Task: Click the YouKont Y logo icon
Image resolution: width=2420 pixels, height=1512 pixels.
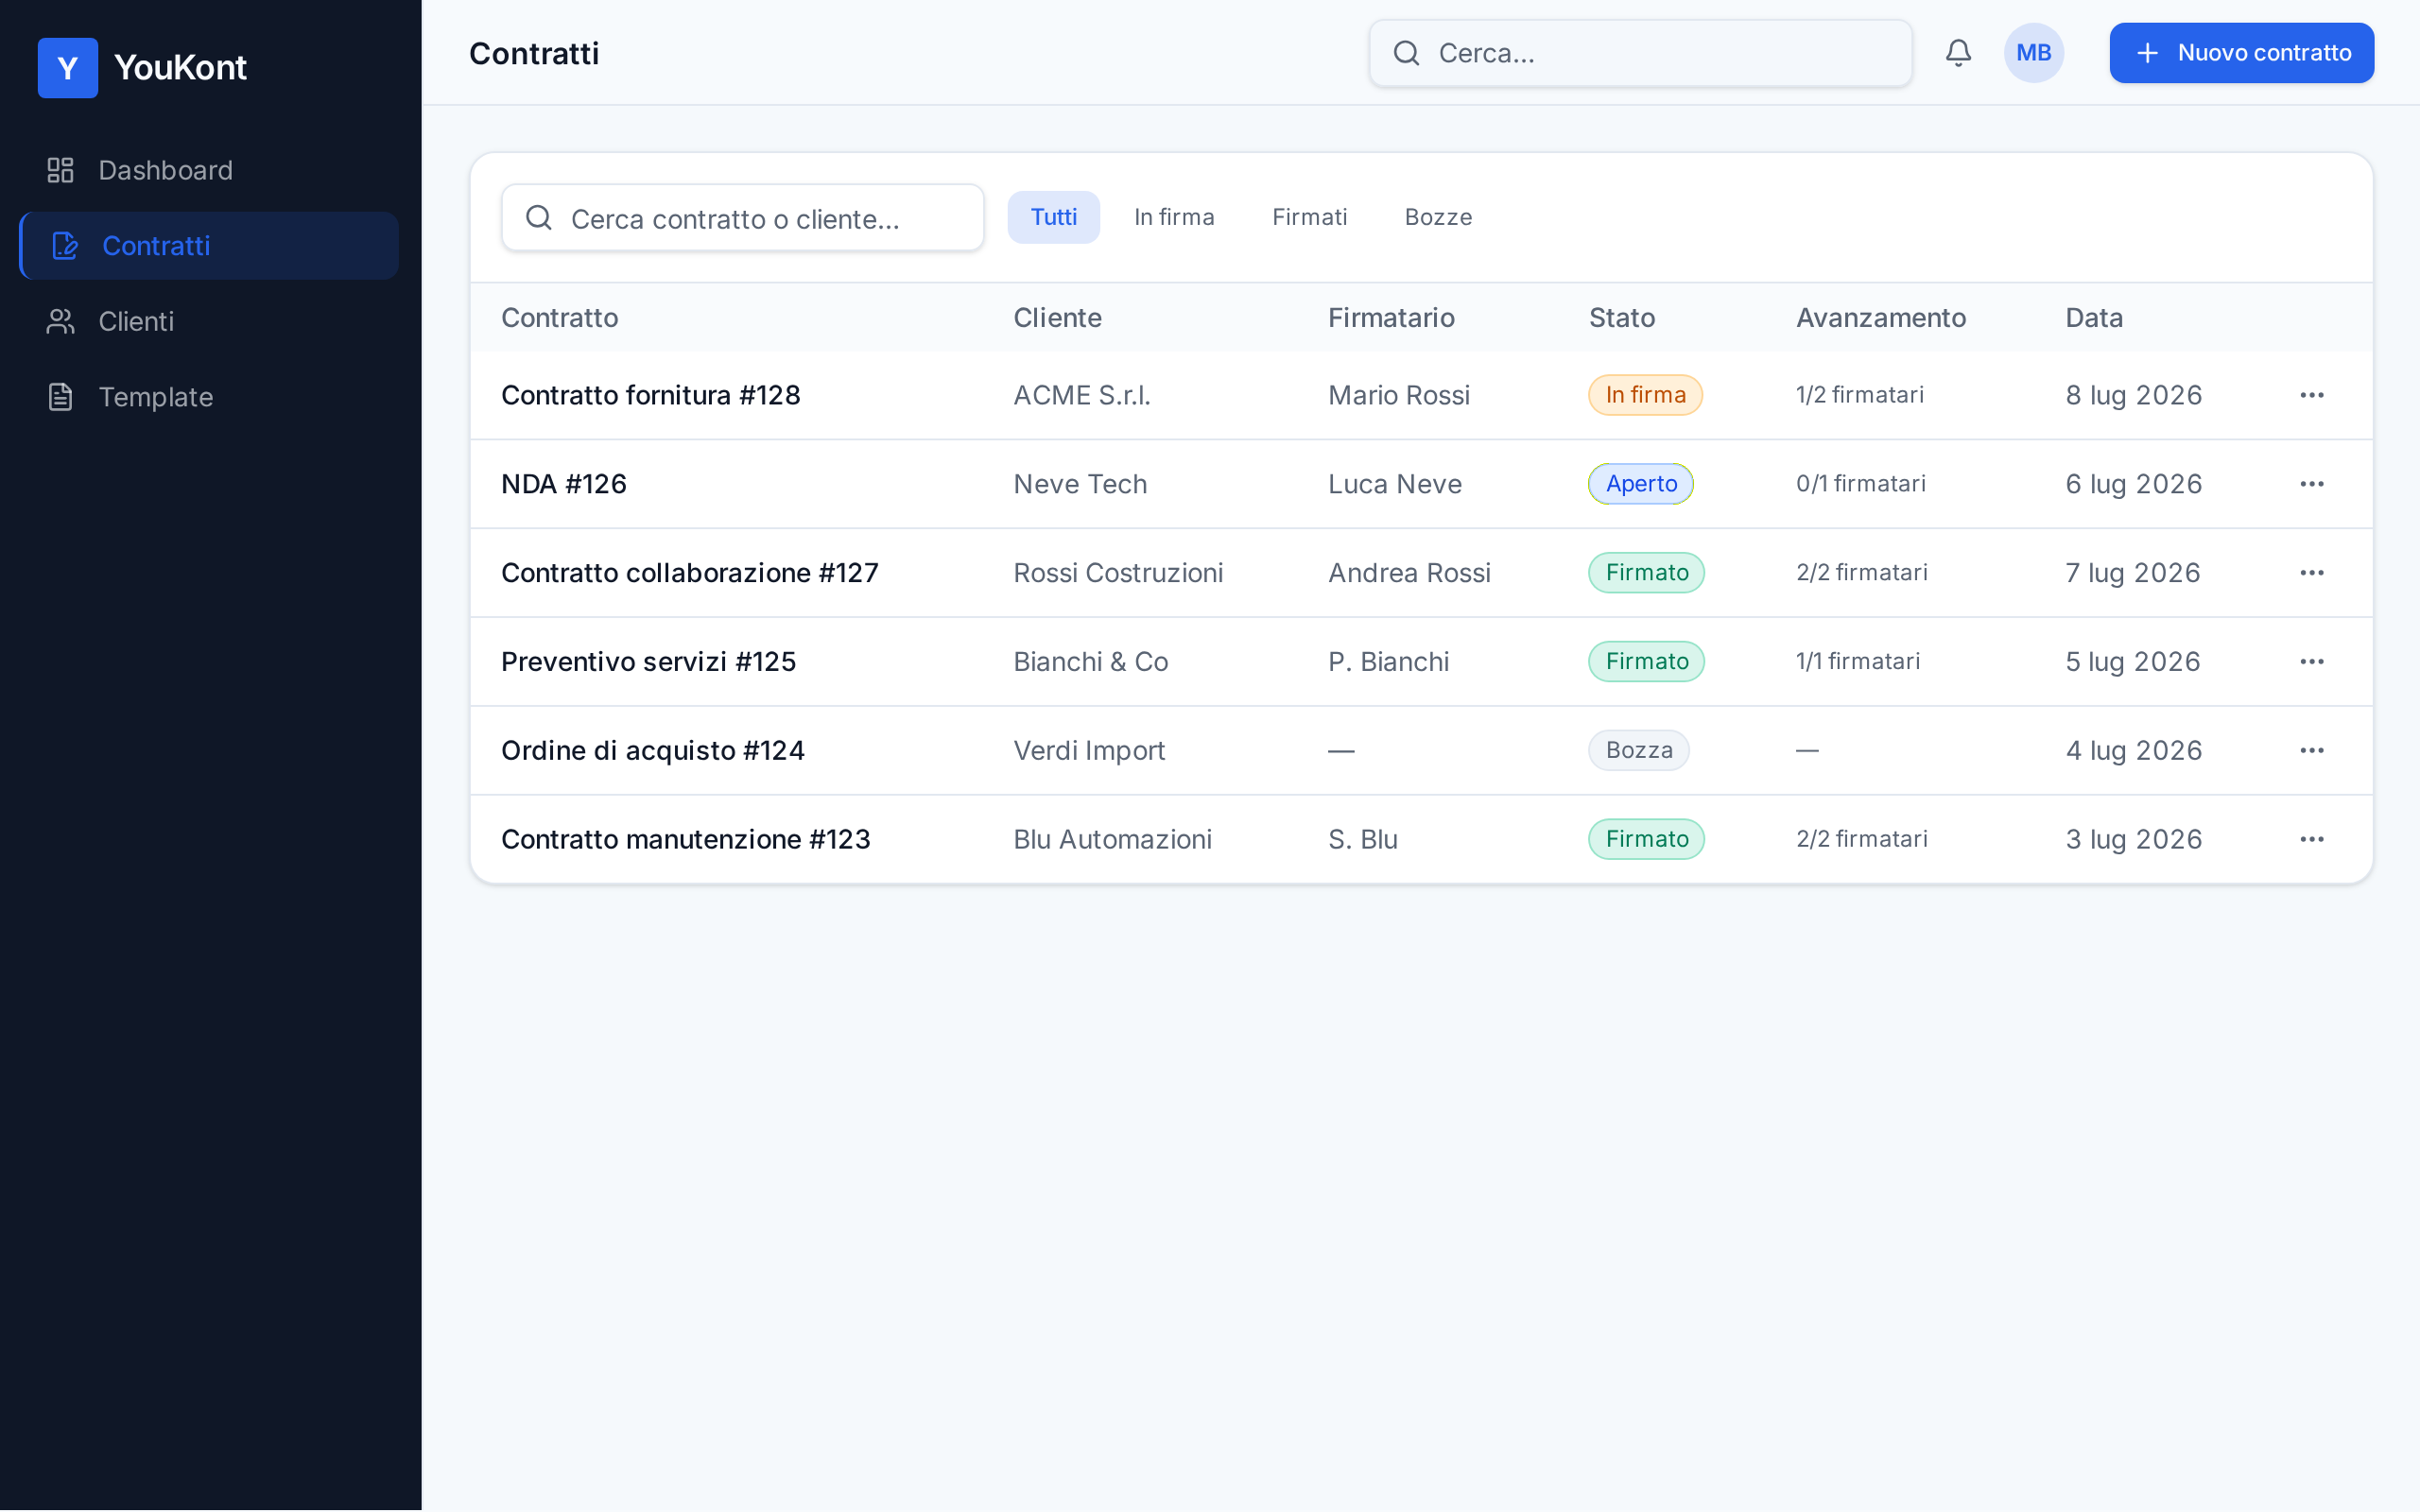Action: 68,68
